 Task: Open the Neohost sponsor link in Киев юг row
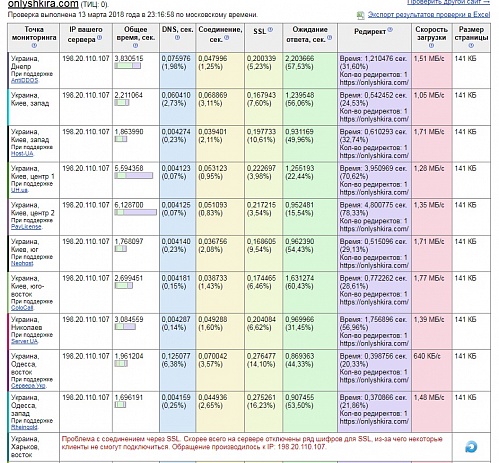[22, 264]
